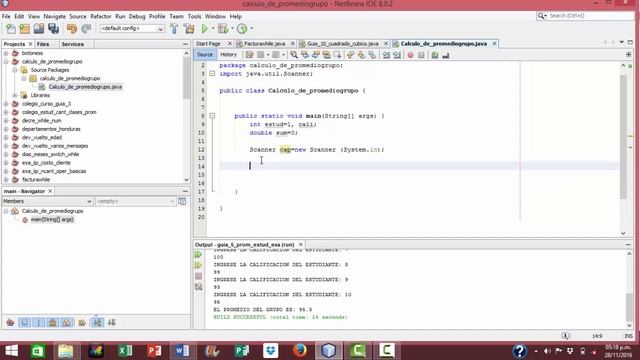Click the Source view button

[x=205, y=55]
